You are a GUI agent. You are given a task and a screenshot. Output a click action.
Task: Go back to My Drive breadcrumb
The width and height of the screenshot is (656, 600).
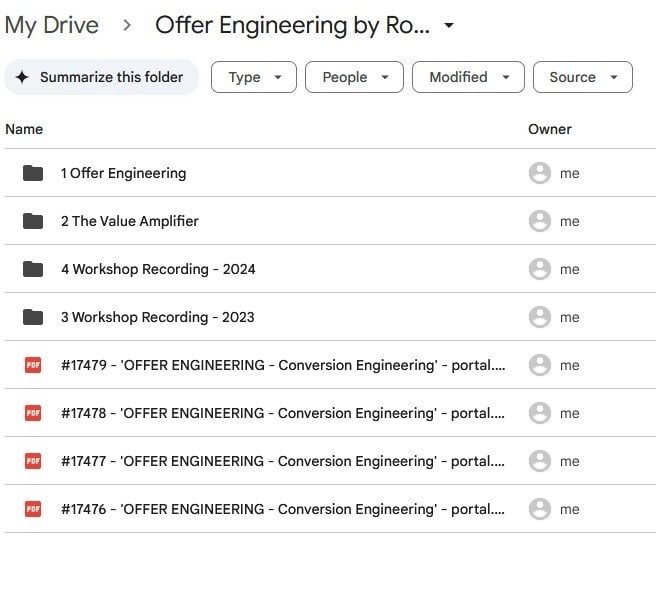(51, 25)
